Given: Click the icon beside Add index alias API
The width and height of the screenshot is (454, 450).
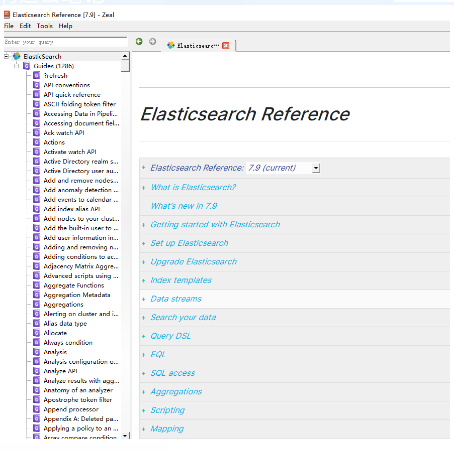Looking at the screenshot, I should tap(36, 209).
